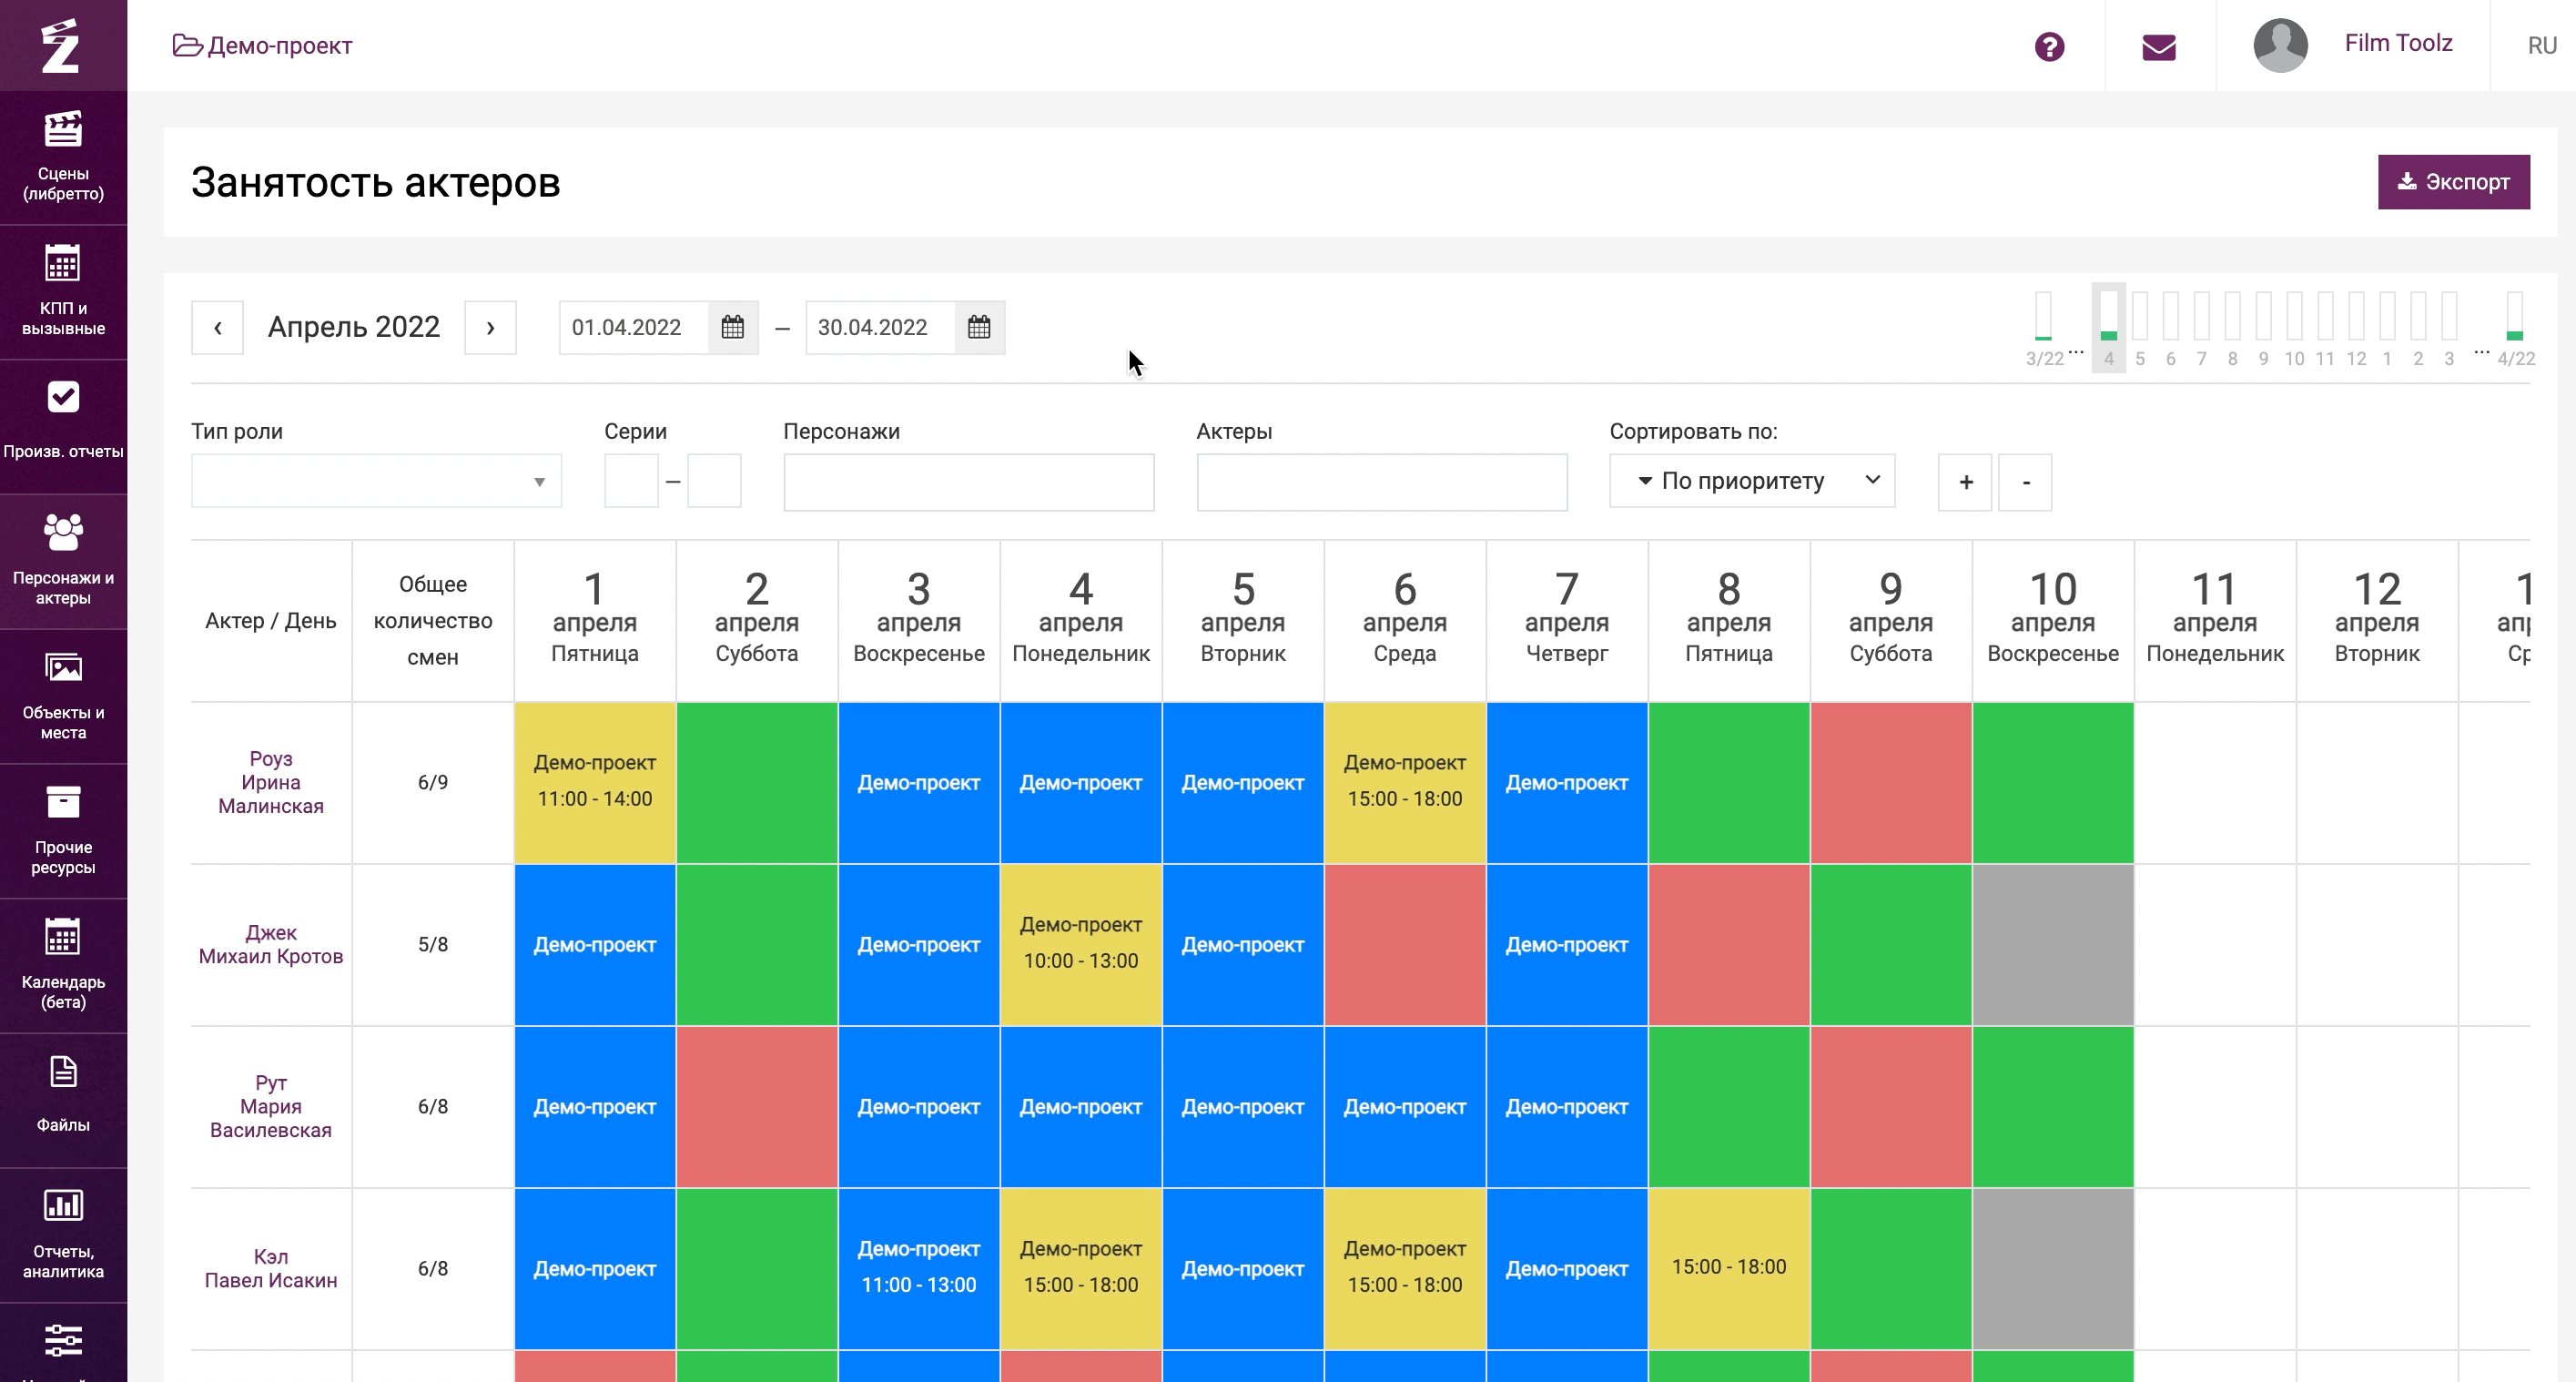Click shift count 5/8 for Джек

(433, 944)
